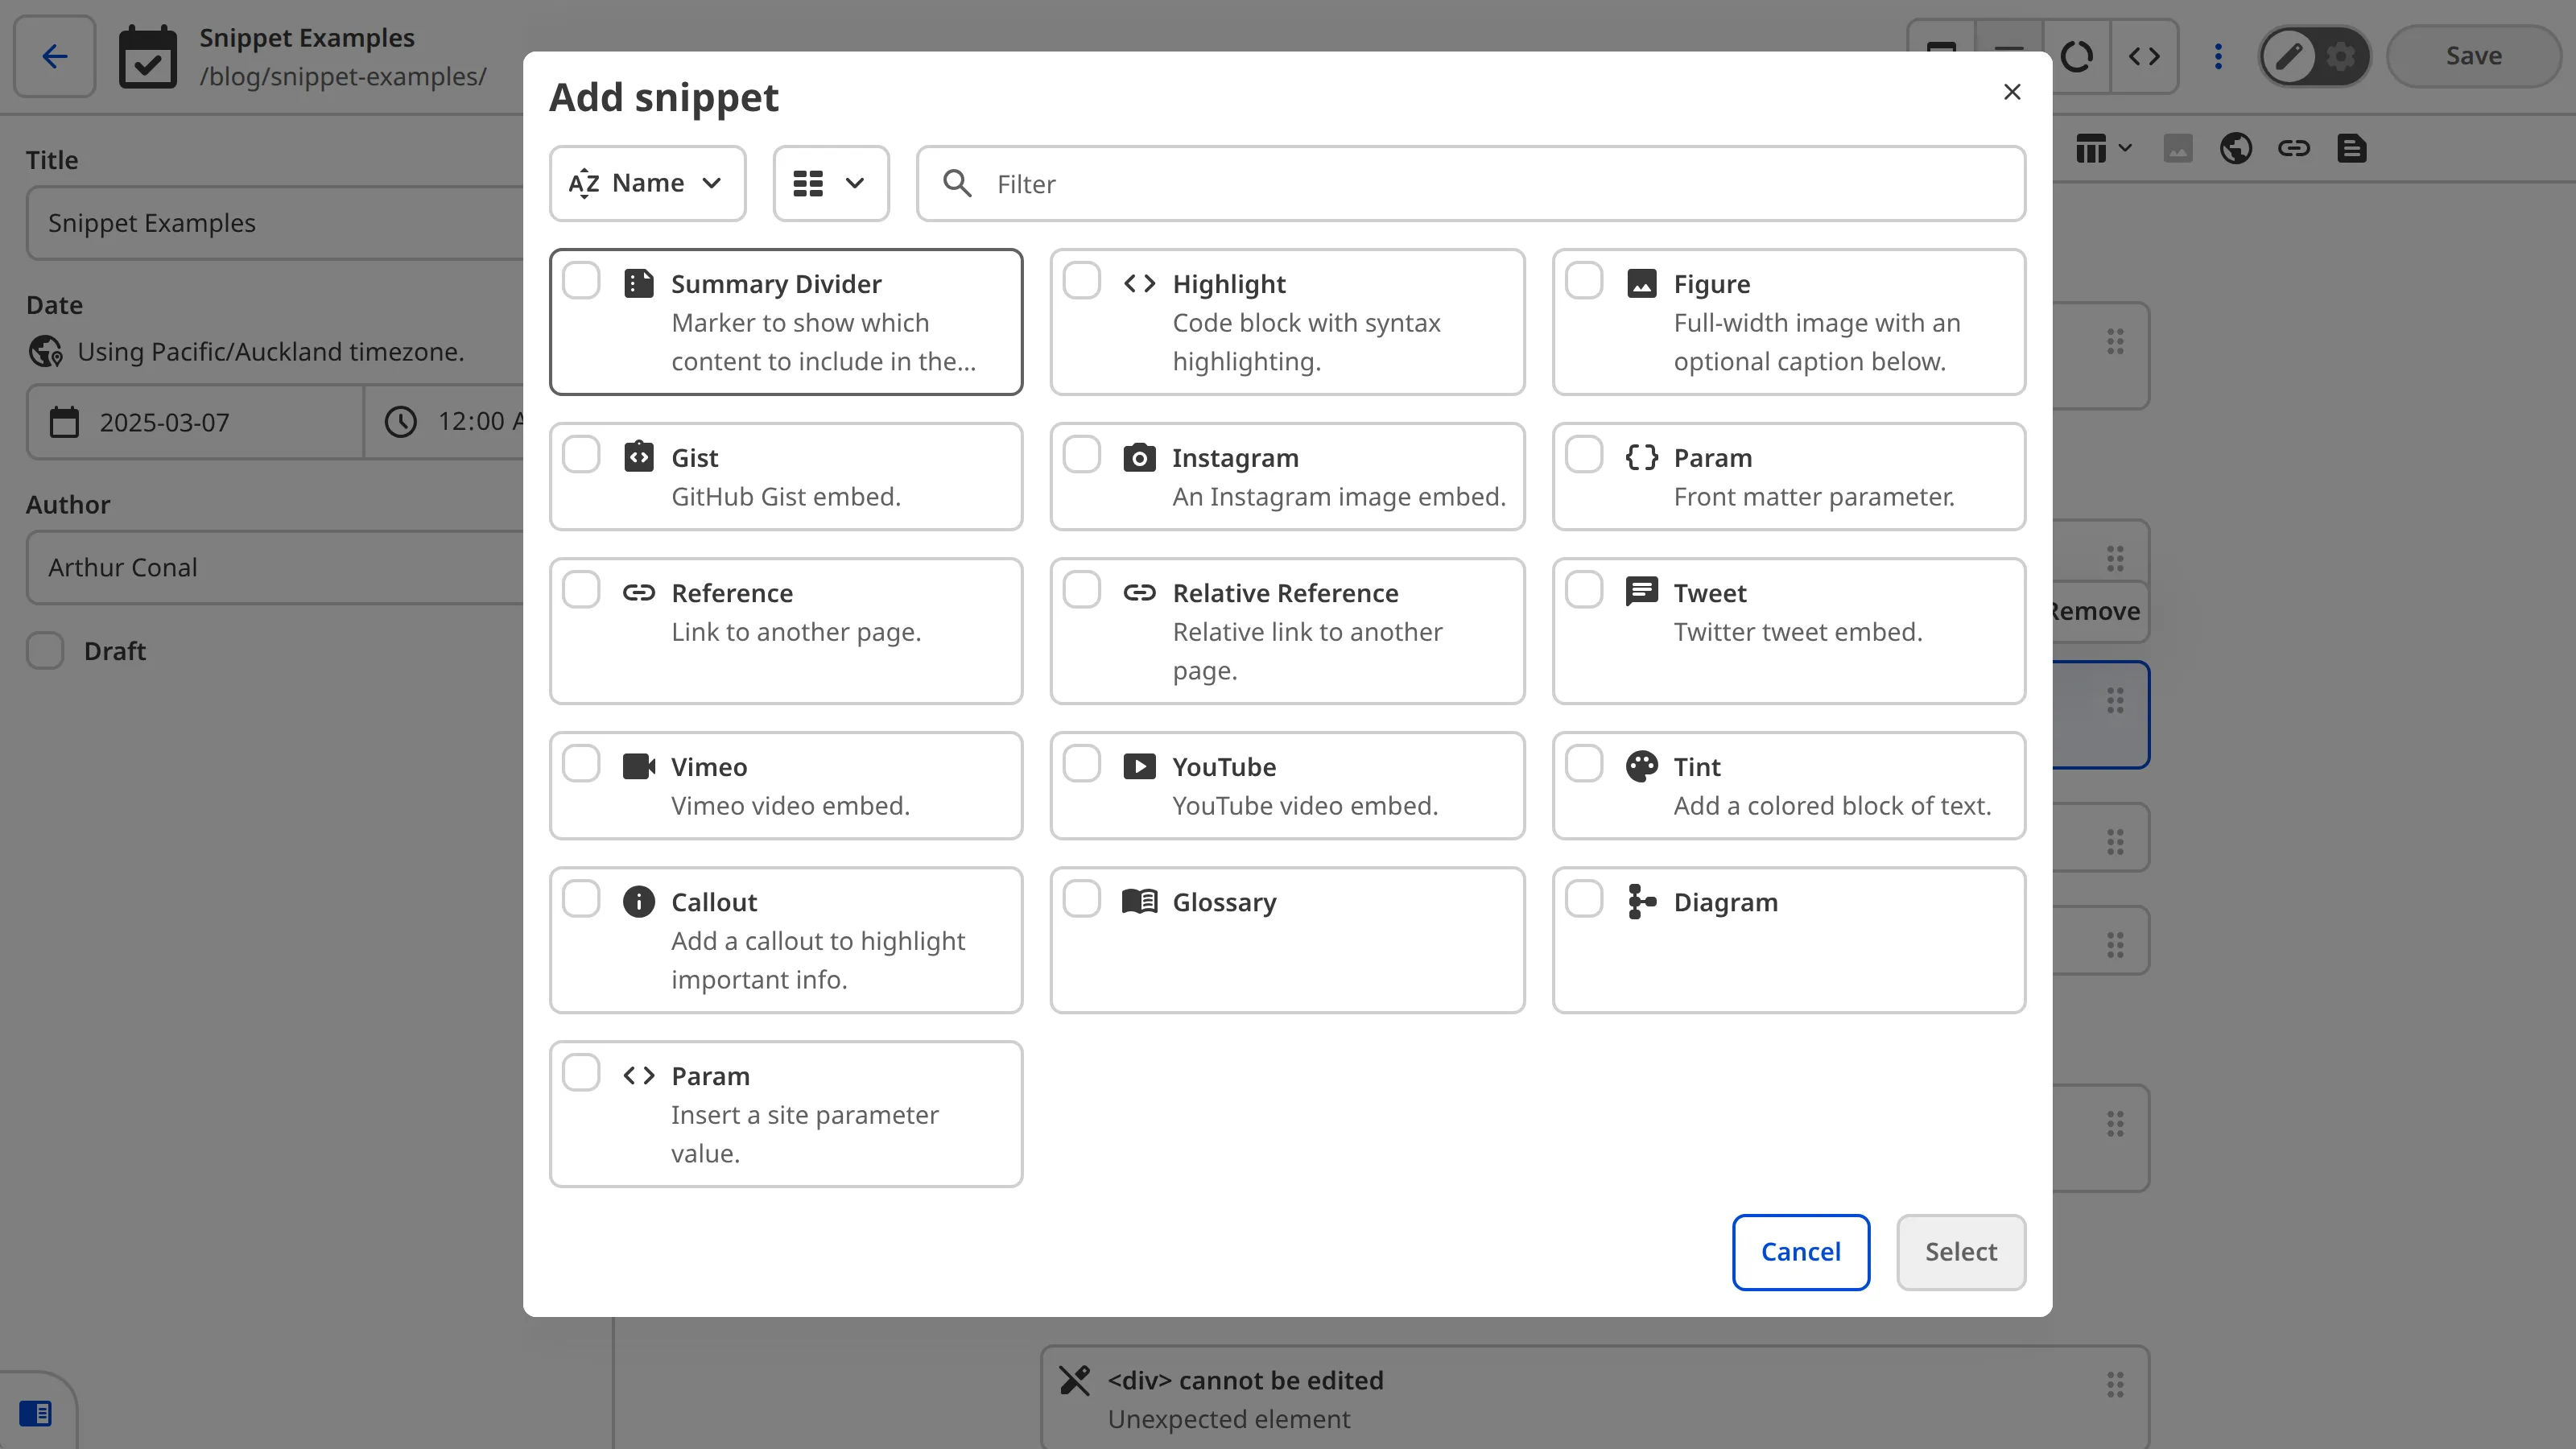2576x1449 pixels.
Task: Click the magnifier icon in Filter
Action: coord(957,183)
